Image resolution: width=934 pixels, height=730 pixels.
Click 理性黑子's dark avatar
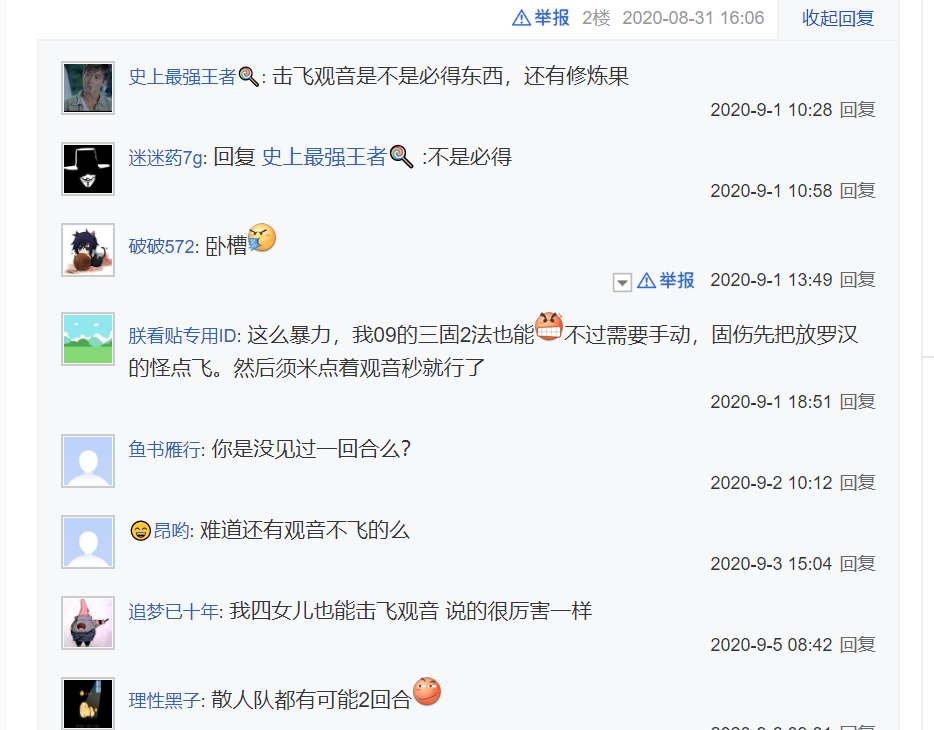(88, 704)
